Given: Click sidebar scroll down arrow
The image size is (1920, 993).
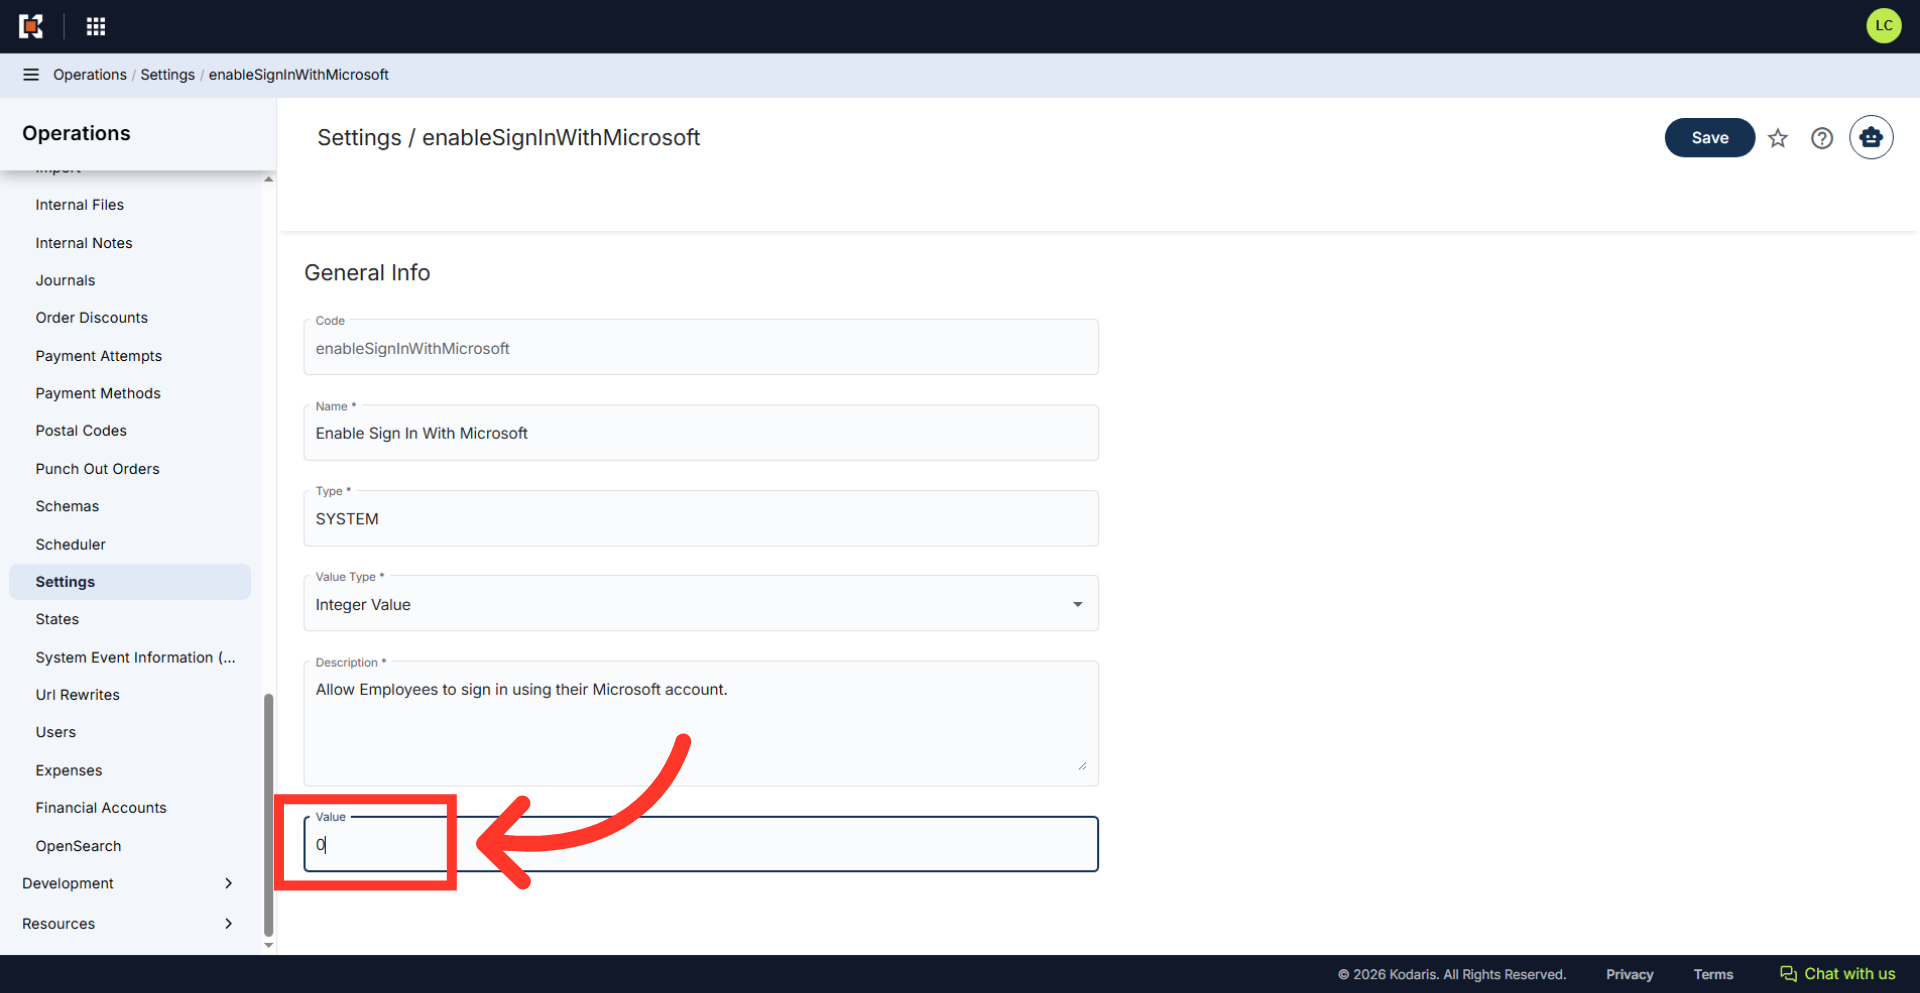Looking at the screenshot, I should point(268,945).
